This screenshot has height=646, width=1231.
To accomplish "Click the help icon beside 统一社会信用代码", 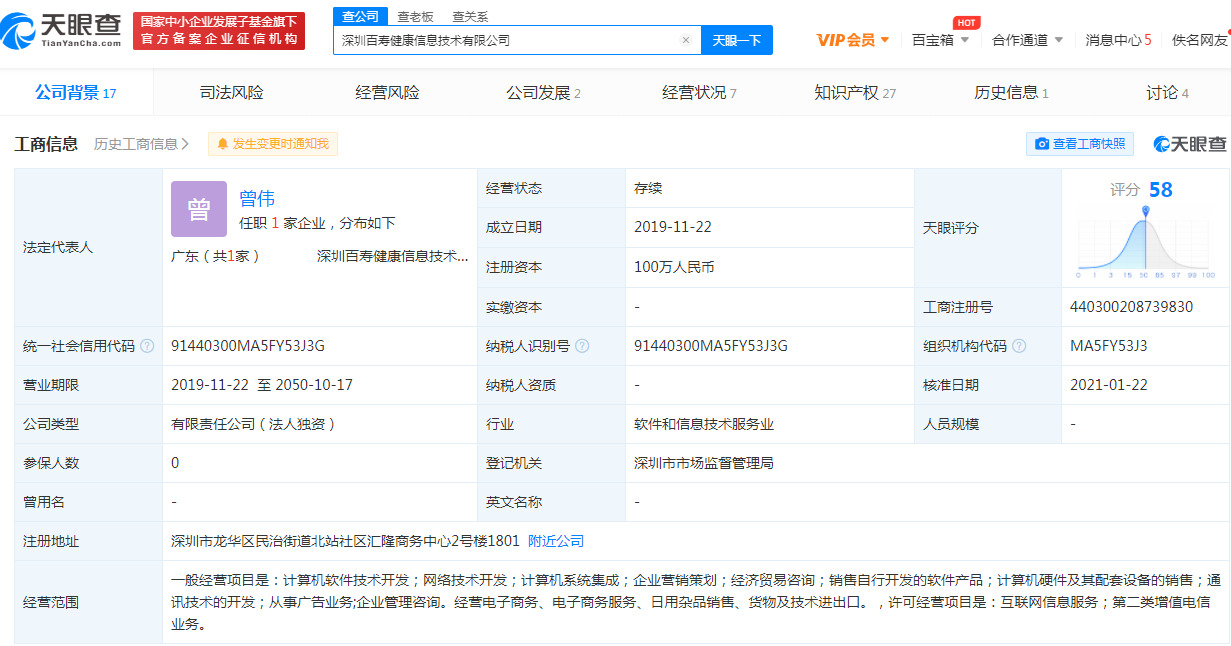I will coord(147,346).
